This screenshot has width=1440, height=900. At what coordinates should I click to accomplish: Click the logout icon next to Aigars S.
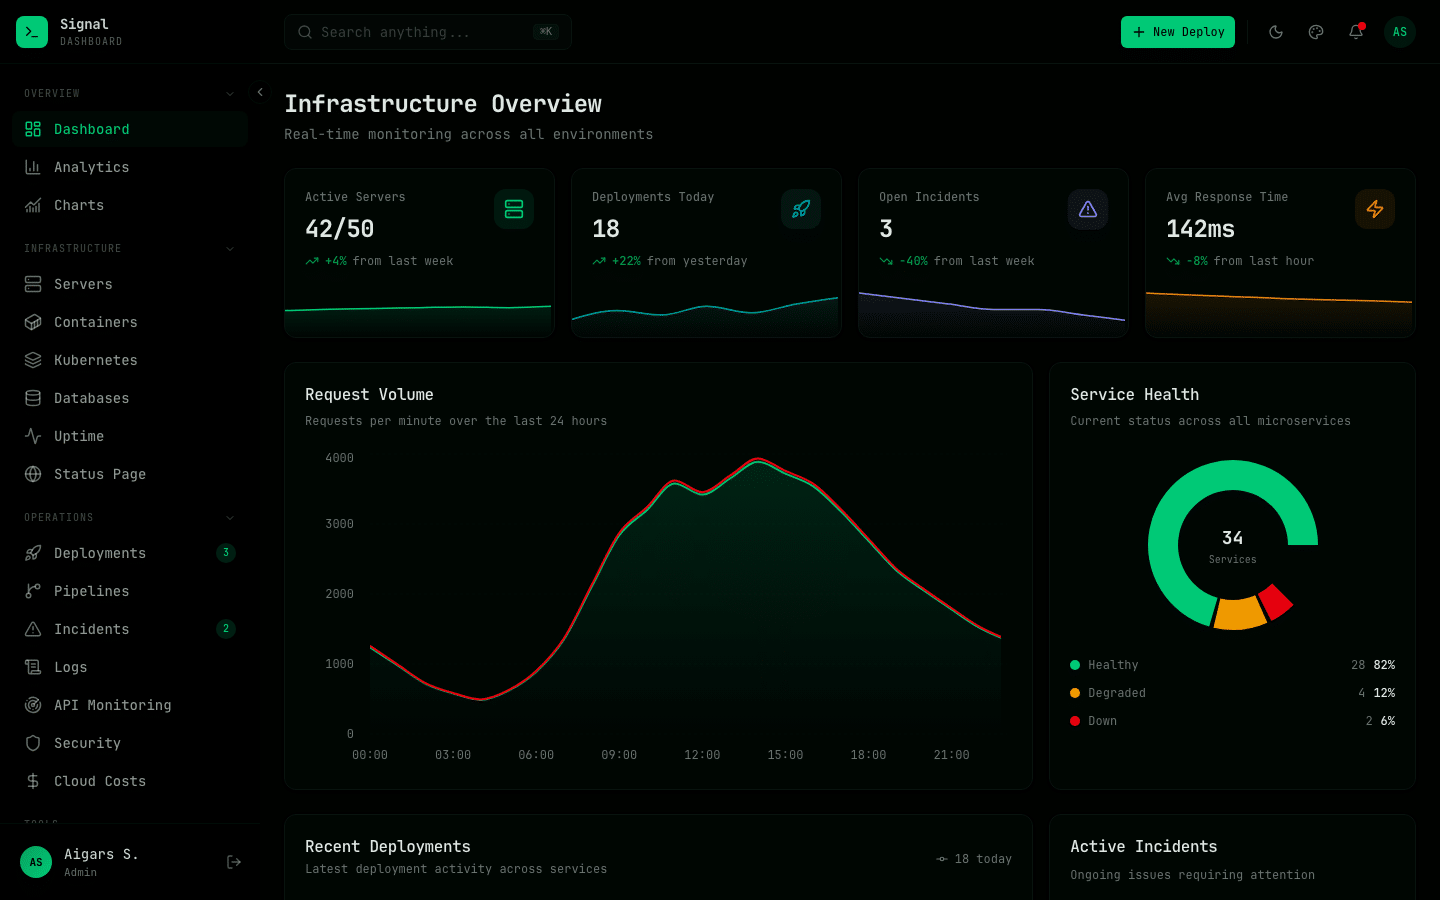[233, 861]
